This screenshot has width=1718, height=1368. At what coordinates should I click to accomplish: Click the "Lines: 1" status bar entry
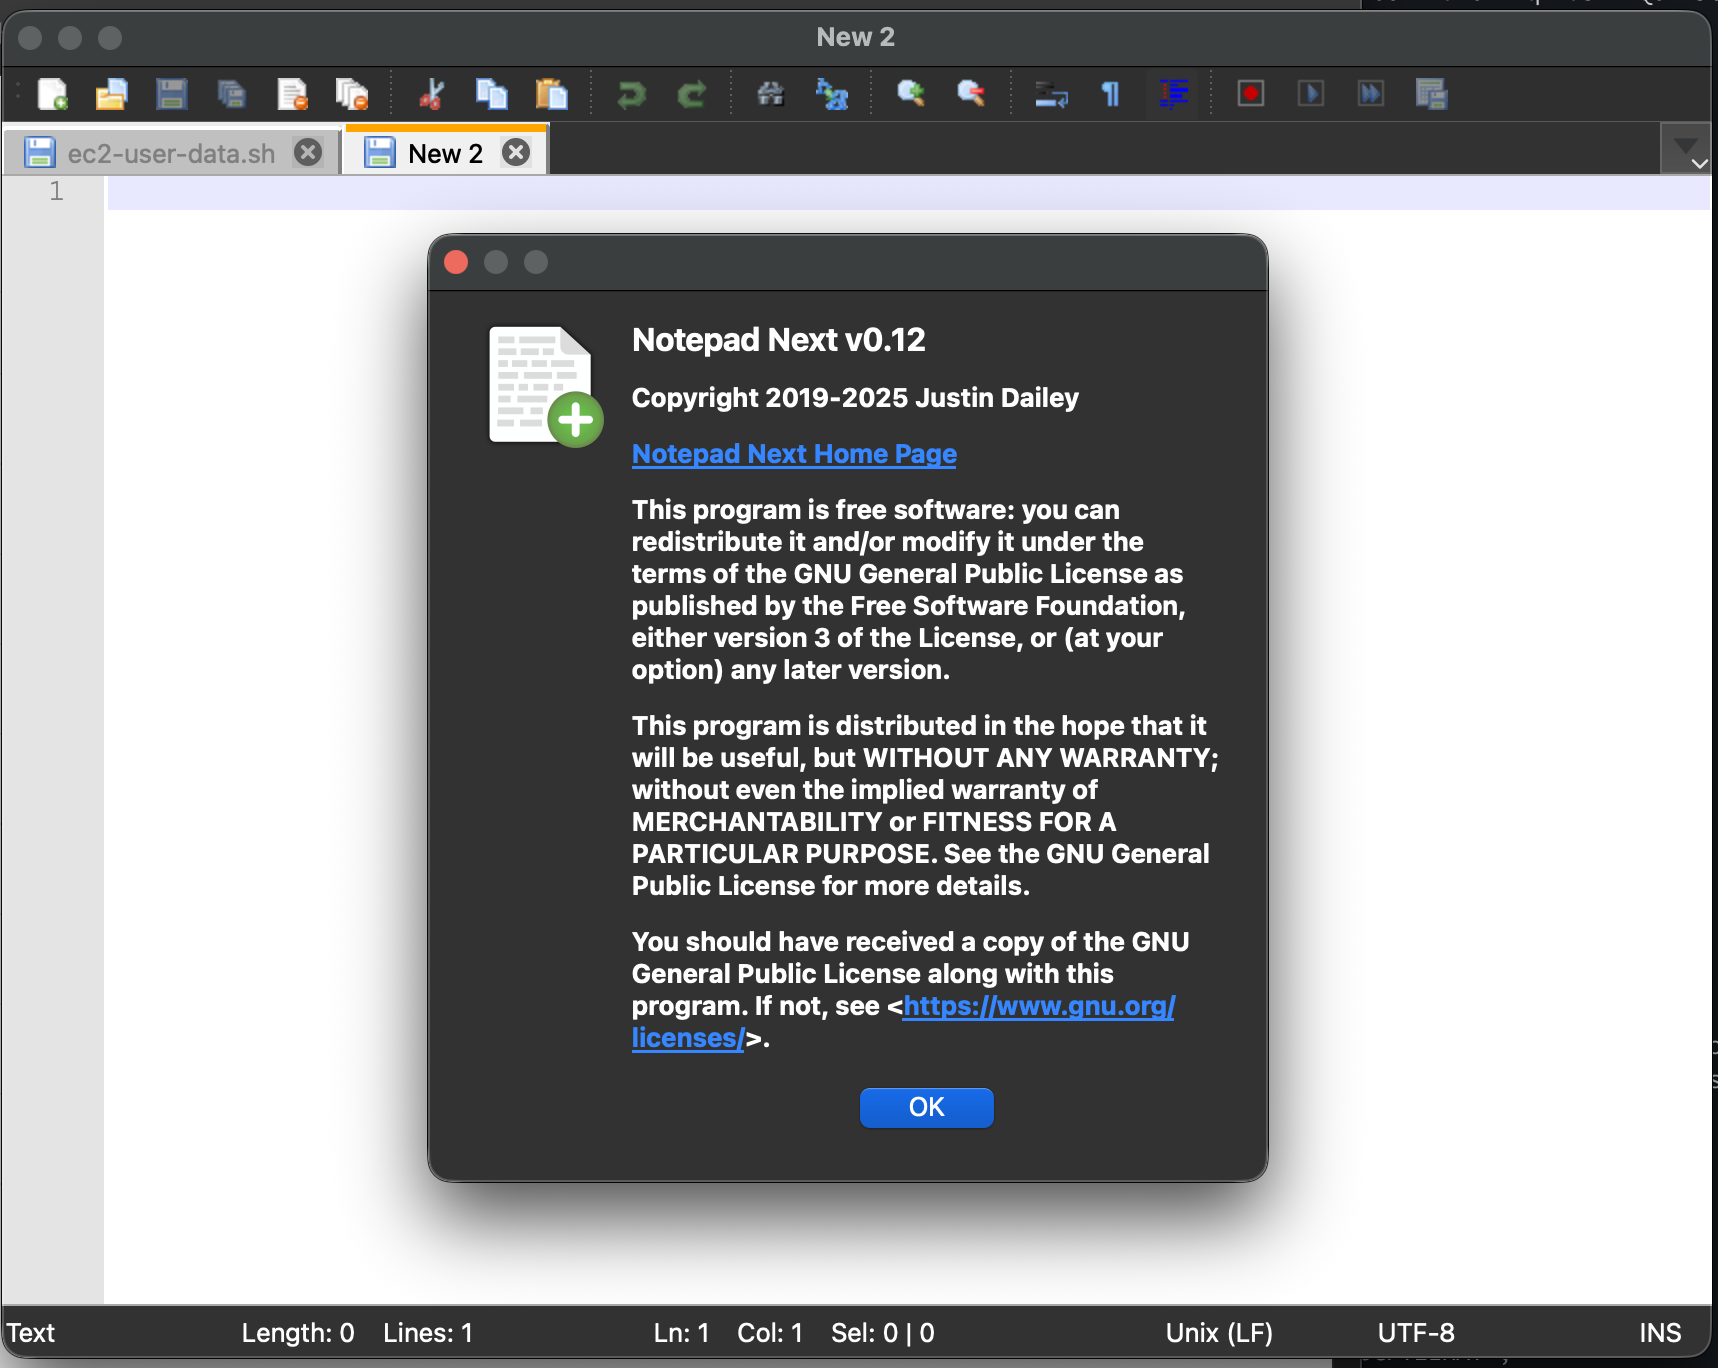(428, 1333)
